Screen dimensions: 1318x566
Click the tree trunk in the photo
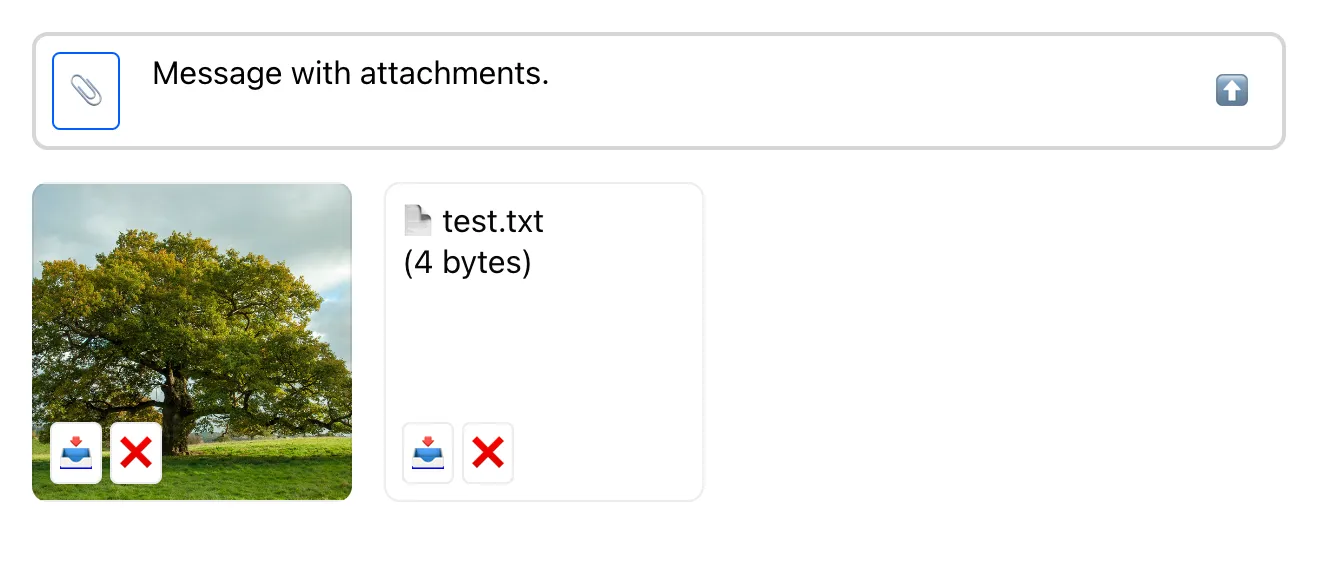180,410
